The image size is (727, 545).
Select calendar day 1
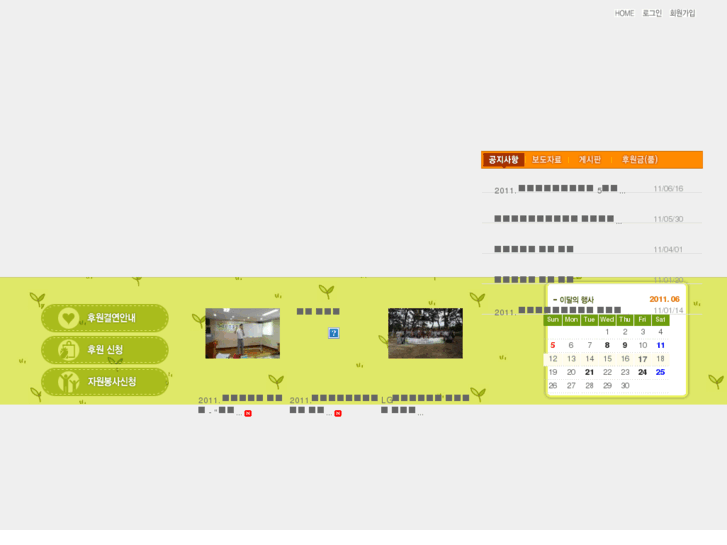click(607, 332)
